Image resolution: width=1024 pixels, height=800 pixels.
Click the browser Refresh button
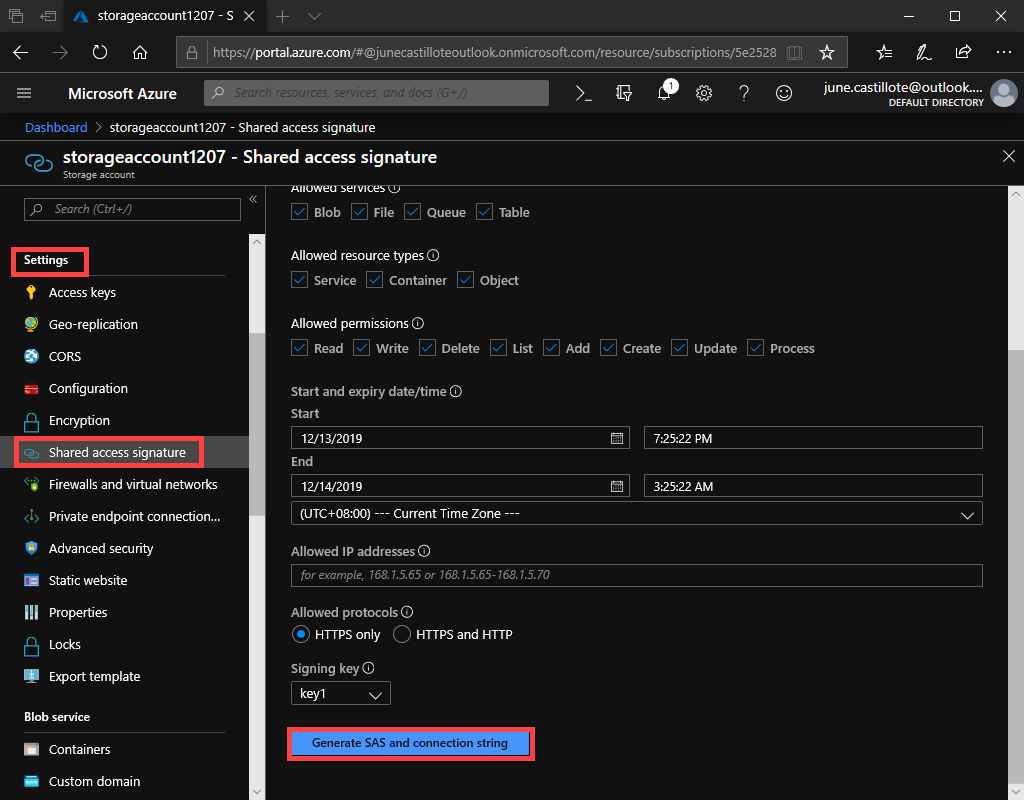(100, 52)
